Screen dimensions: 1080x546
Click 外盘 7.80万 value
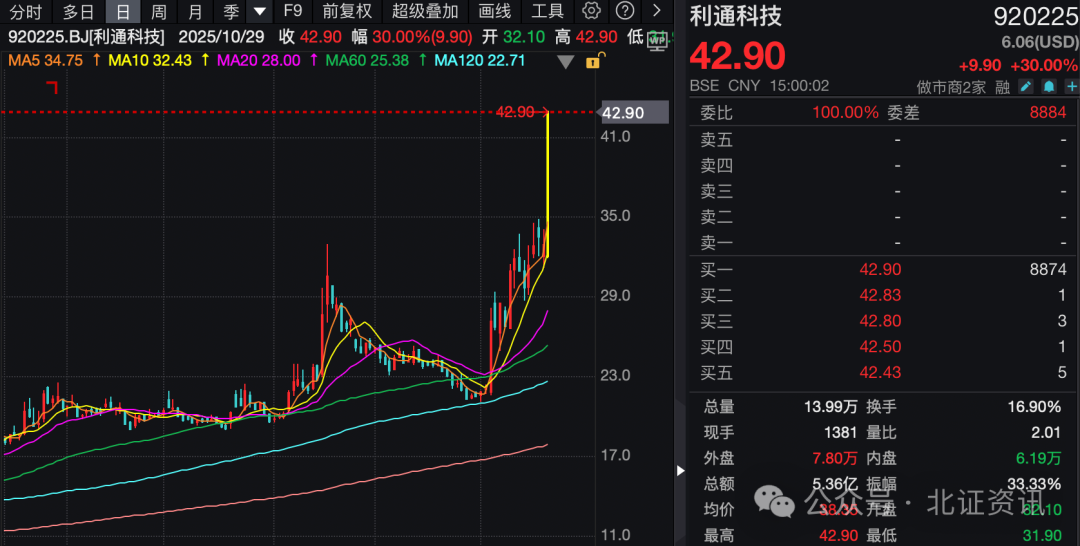point(835,459)
